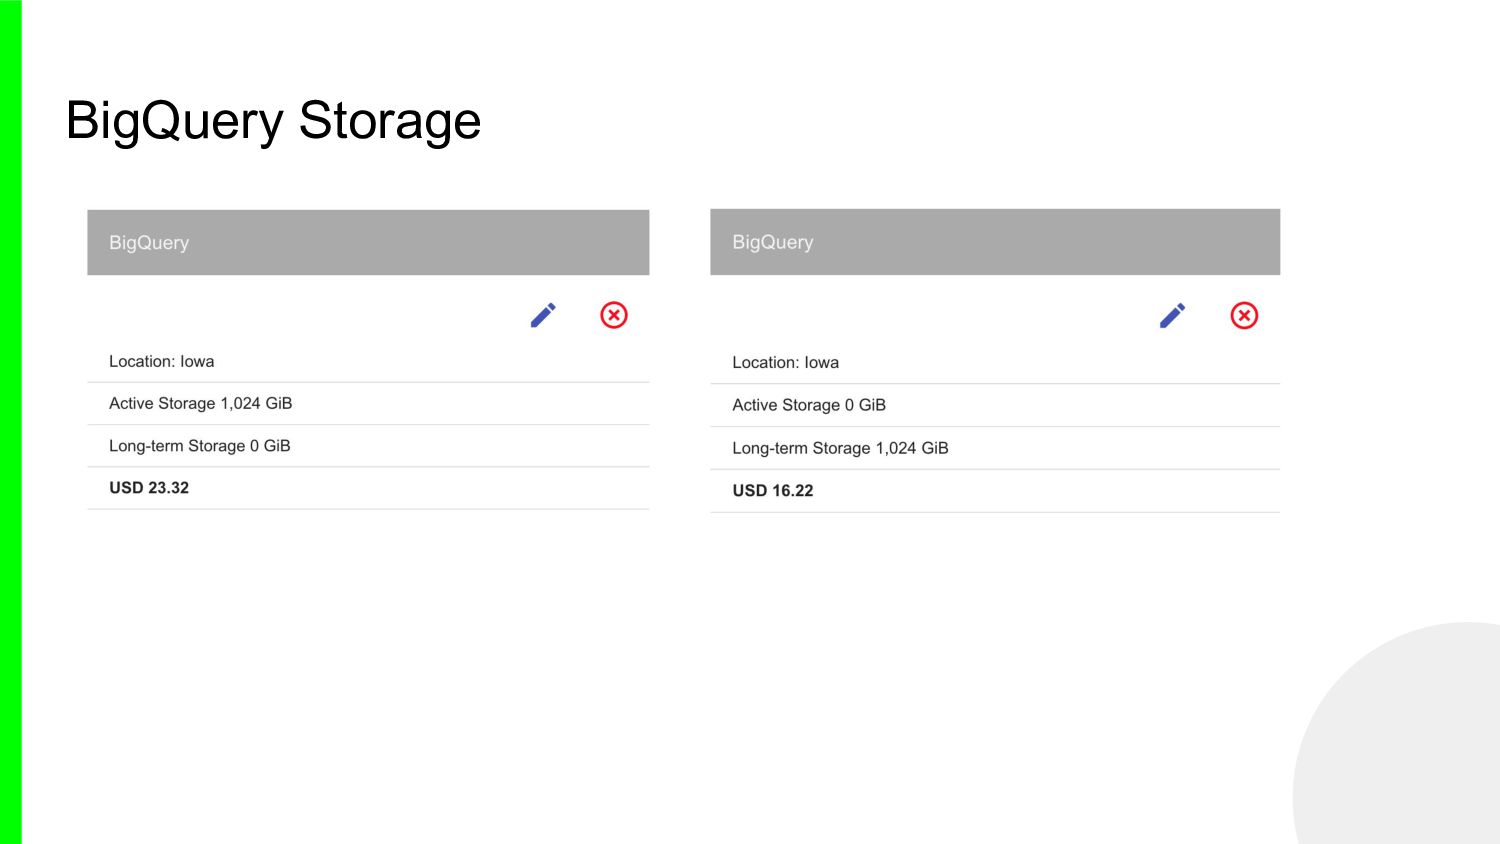Select Active Storage 0 GiB row
Screen dimensions: 1500x844
click(809, 405)
